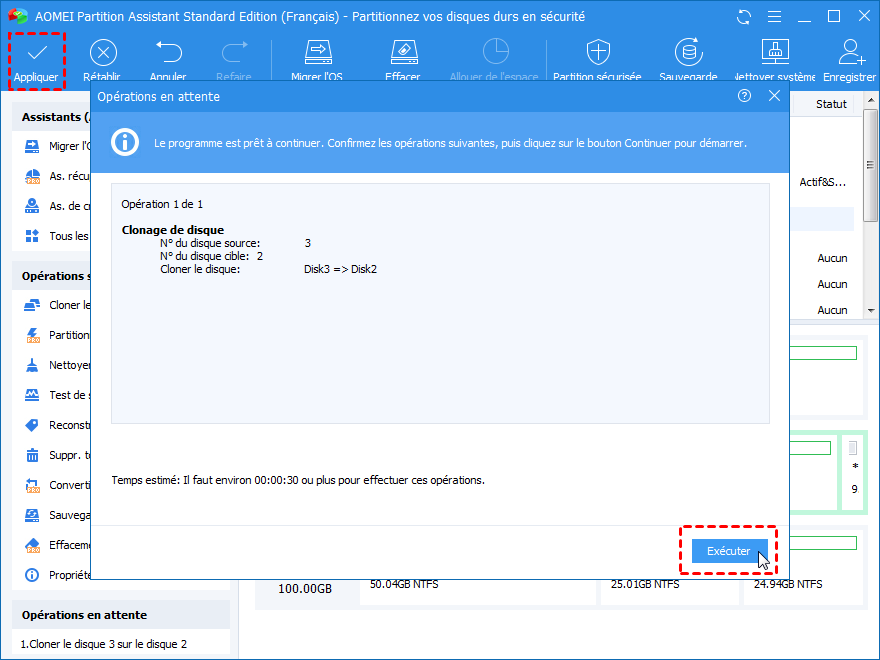Open the Partition sécurisée tool
Image resolution: width=880 pixels, height=660 pixels.
598,60
